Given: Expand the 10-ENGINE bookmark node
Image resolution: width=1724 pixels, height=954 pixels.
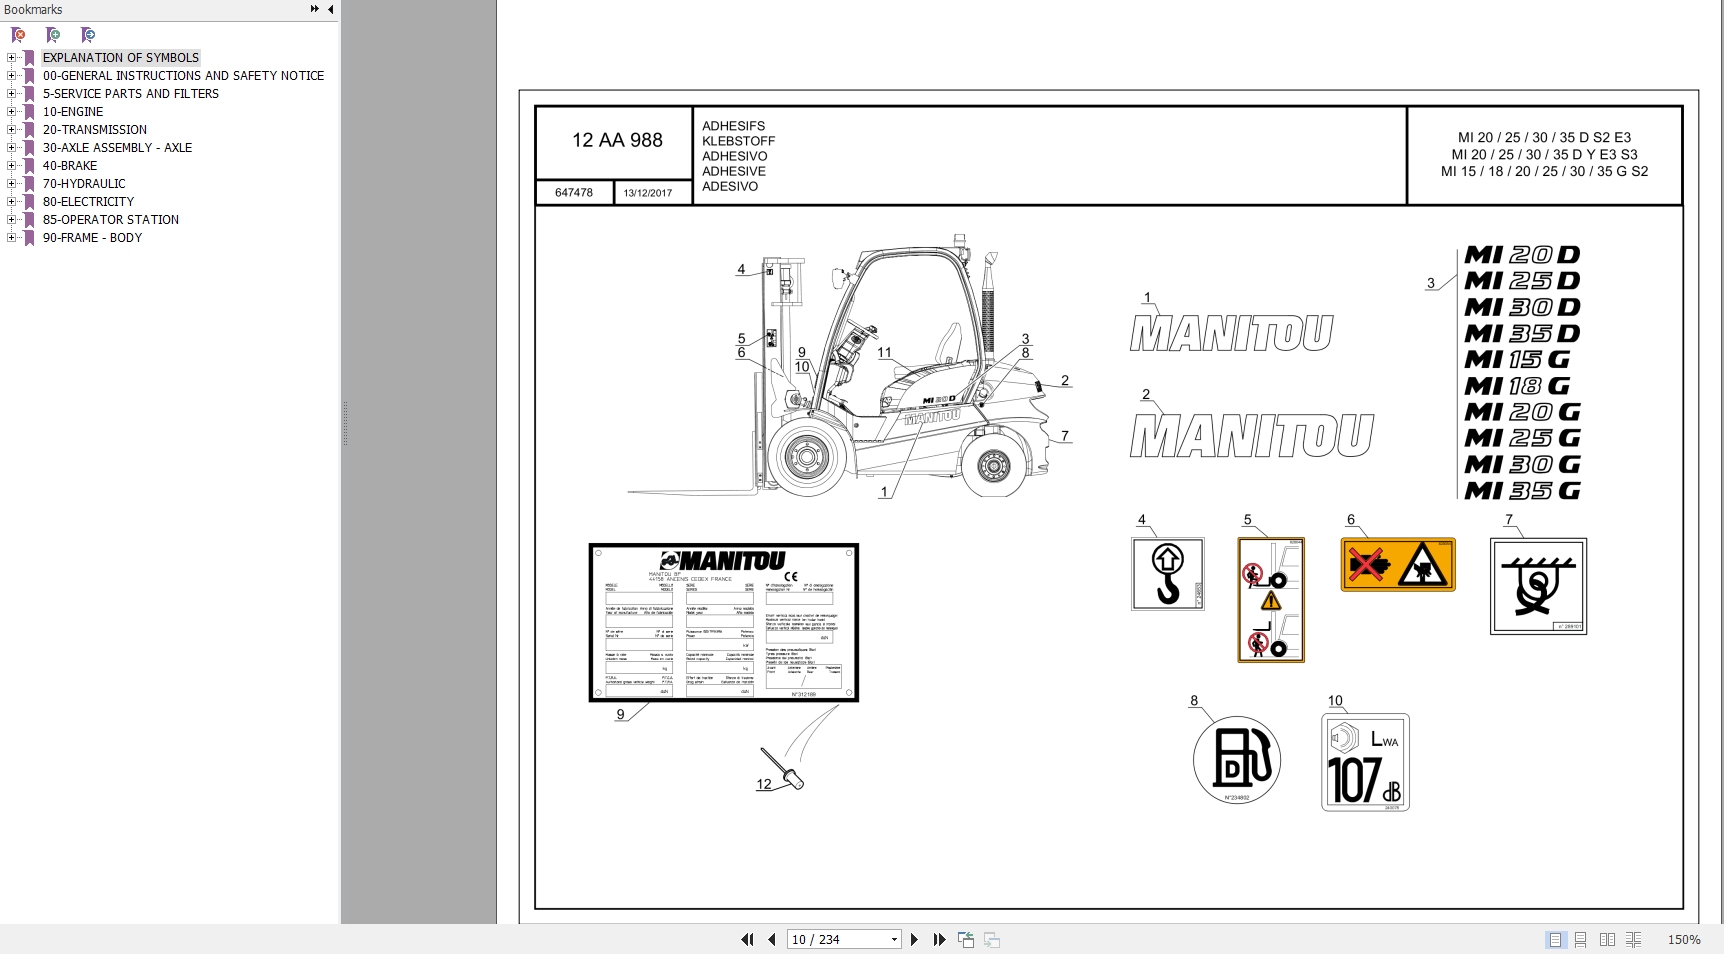Looking at the screenshot, I should point(11,111).
